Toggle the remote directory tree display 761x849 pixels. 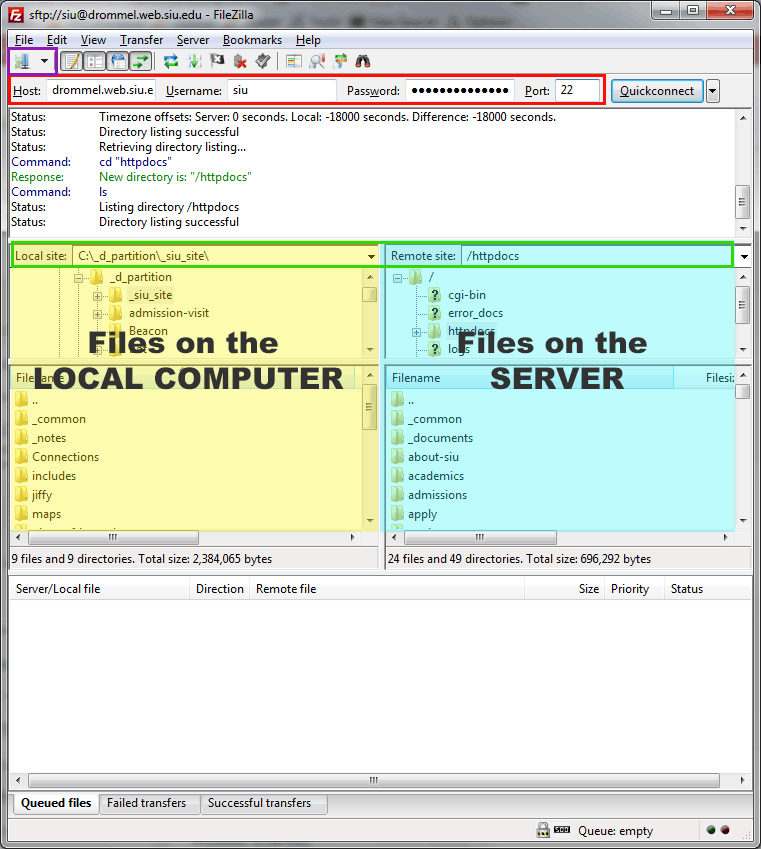118,61
